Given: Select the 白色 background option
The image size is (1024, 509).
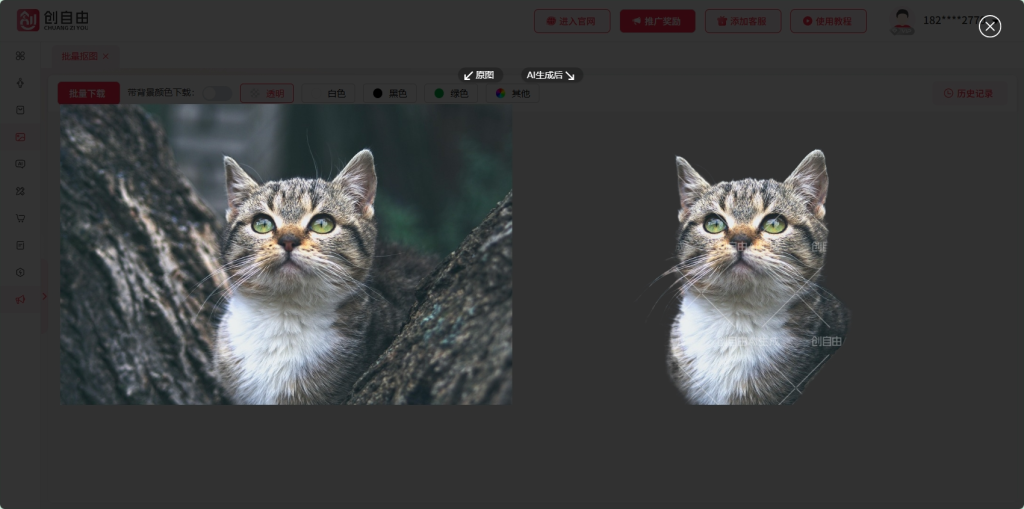Looking at the screenshot, I should (x=328, y=93).
